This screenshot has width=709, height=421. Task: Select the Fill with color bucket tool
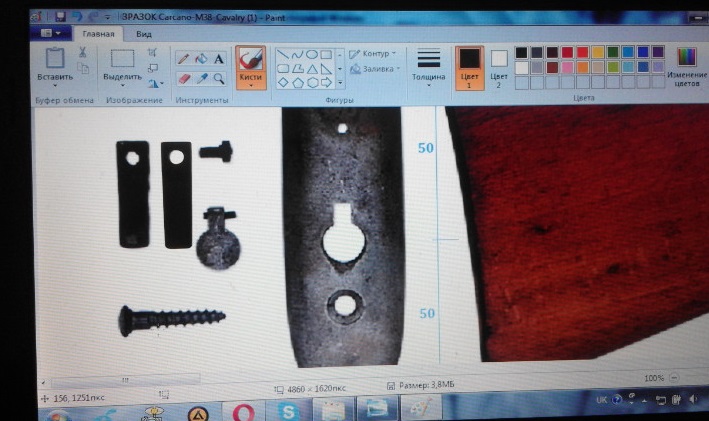(x=201, y=58)
